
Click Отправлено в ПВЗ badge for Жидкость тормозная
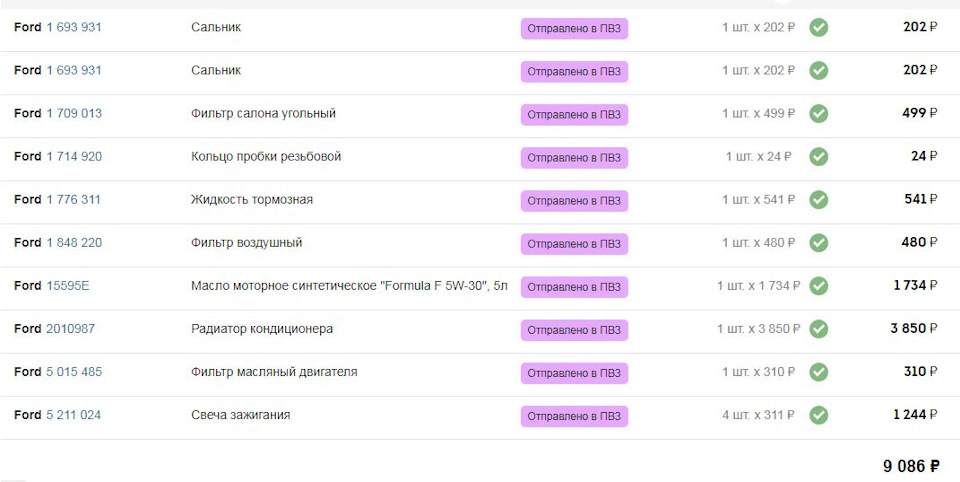click(574, 201)
